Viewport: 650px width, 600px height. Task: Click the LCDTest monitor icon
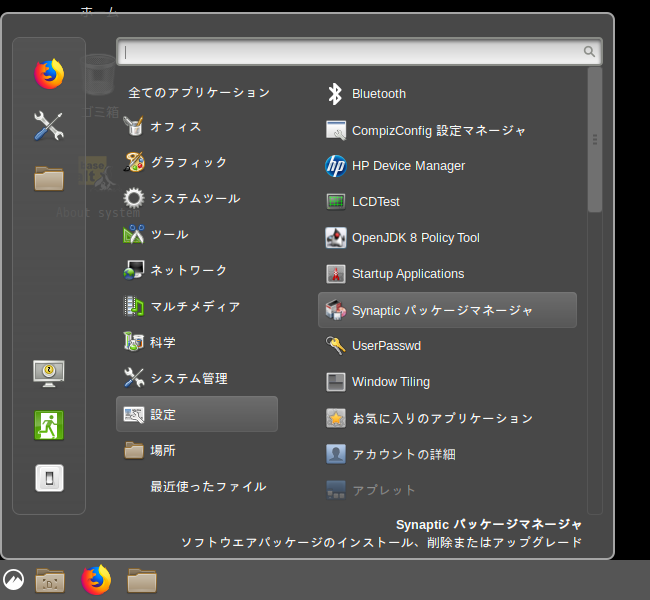click(336, 202)
